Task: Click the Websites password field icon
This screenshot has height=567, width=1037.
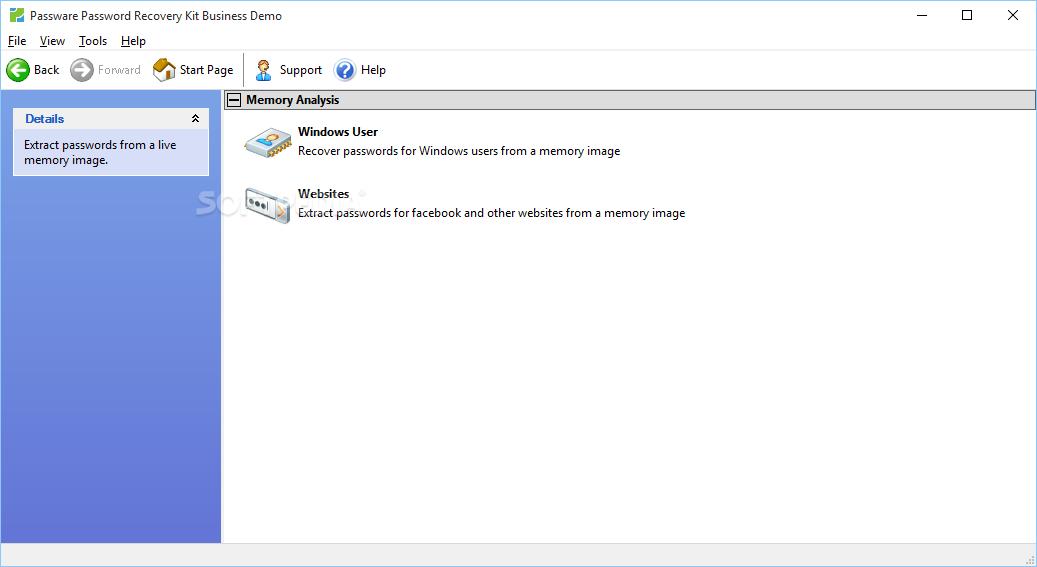Action: (x=267, y=205)
